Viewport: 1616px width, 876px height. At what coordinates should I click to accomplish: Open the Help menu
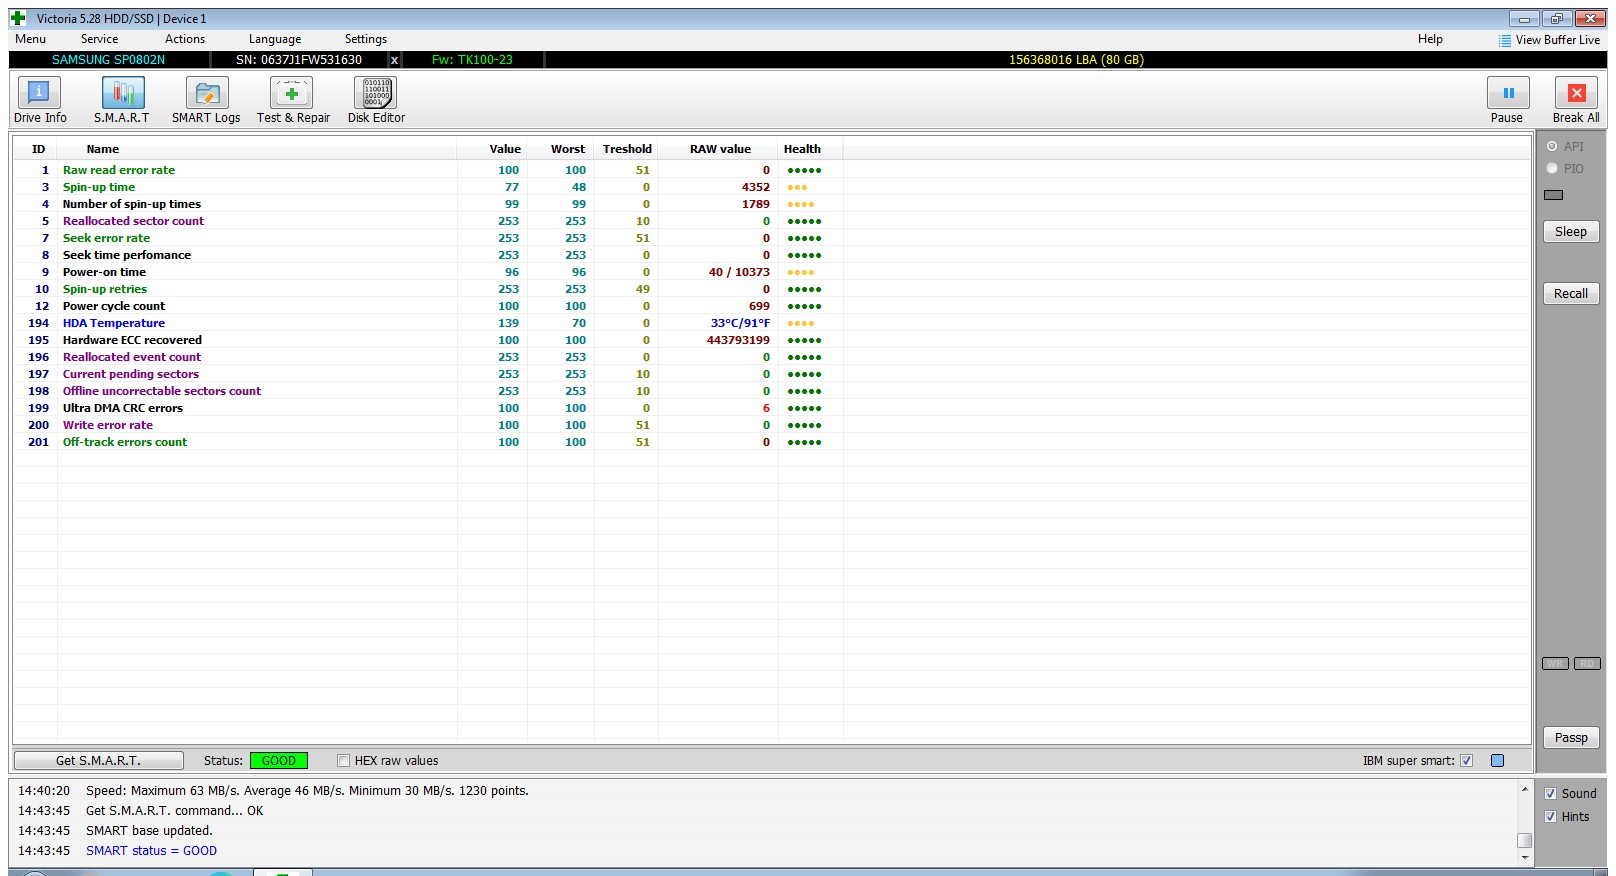click(1430, 39)
